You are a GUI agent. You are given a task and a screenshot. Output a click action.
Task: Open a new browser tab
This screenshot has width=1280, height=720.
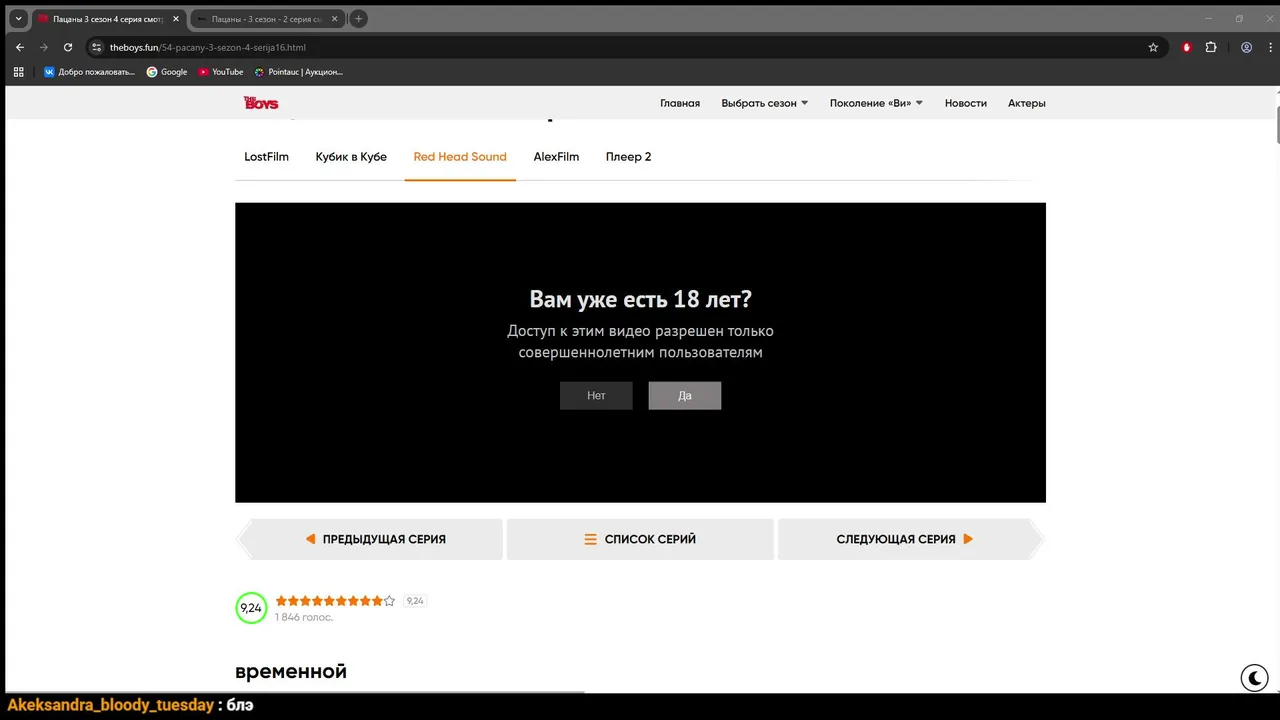pos(358,19)
